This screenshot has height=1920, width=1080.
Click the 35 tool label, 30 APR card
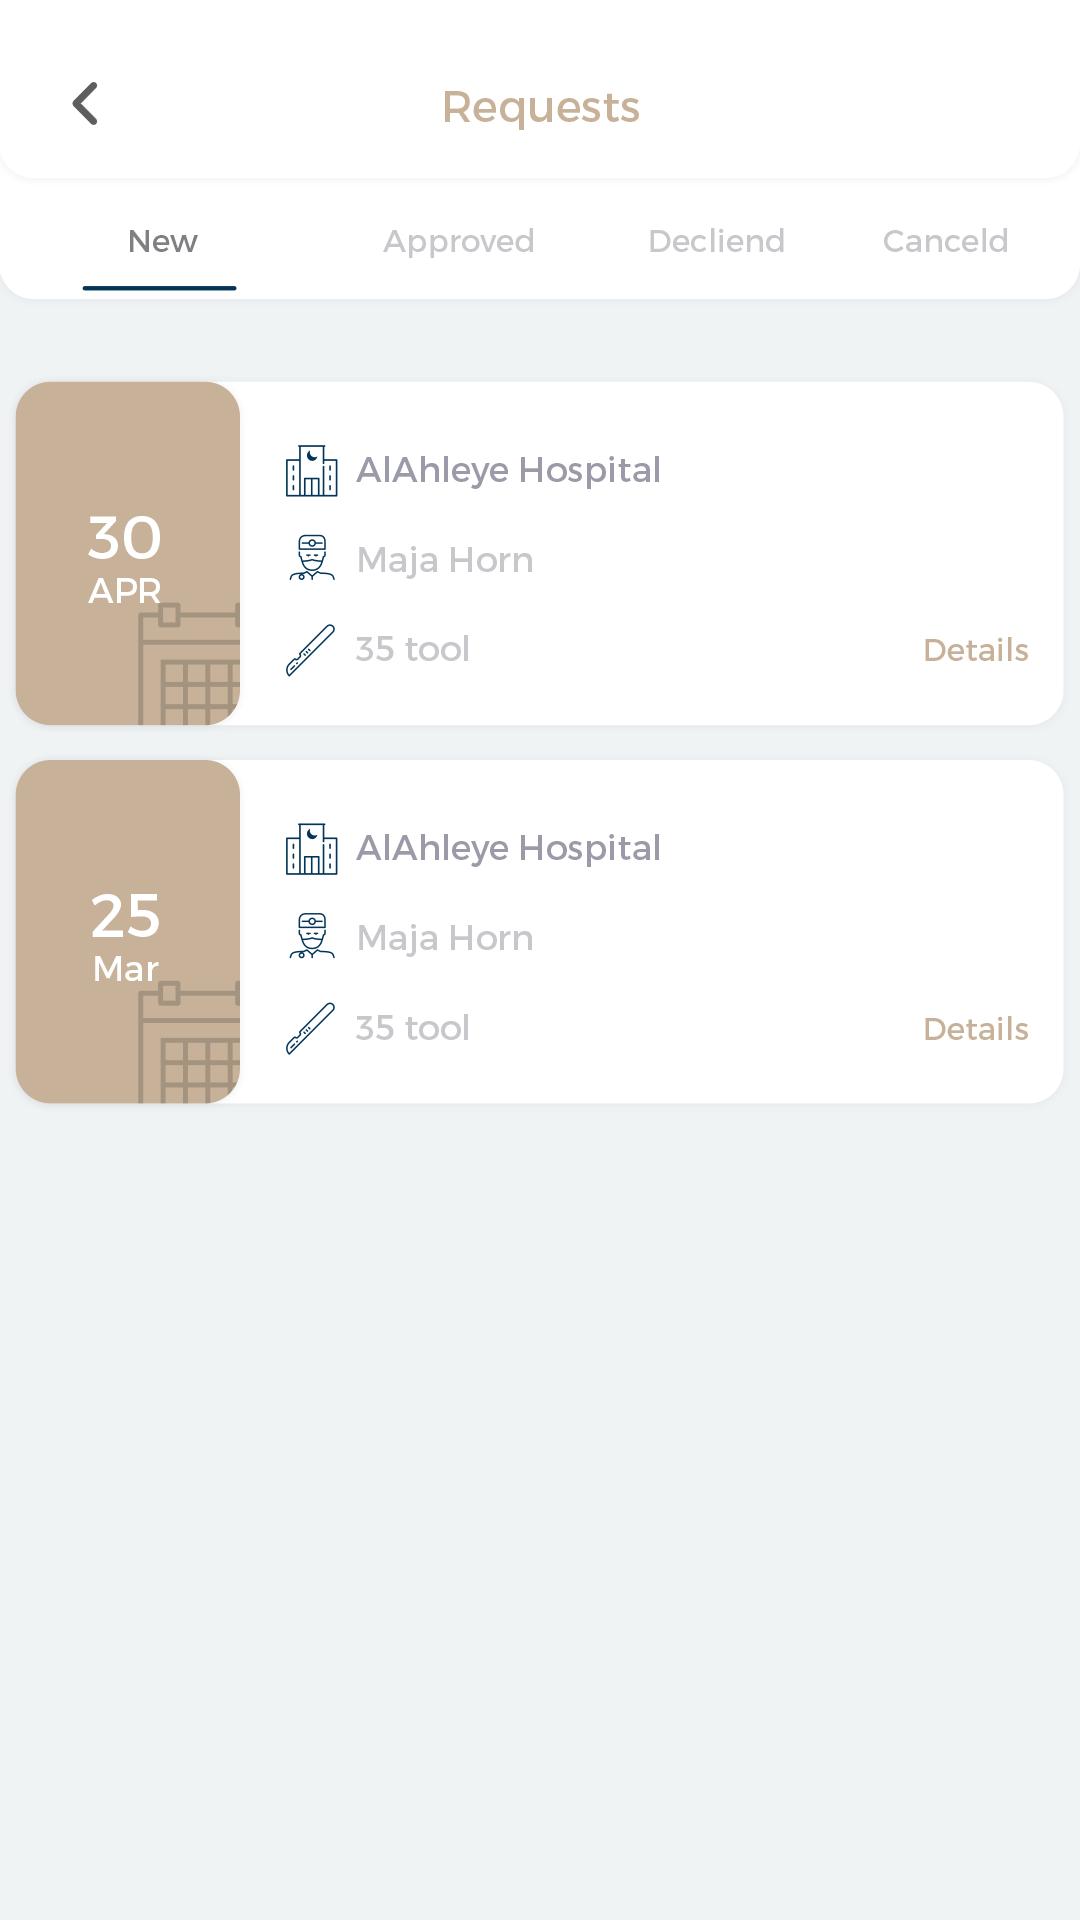tap(413, 649)
